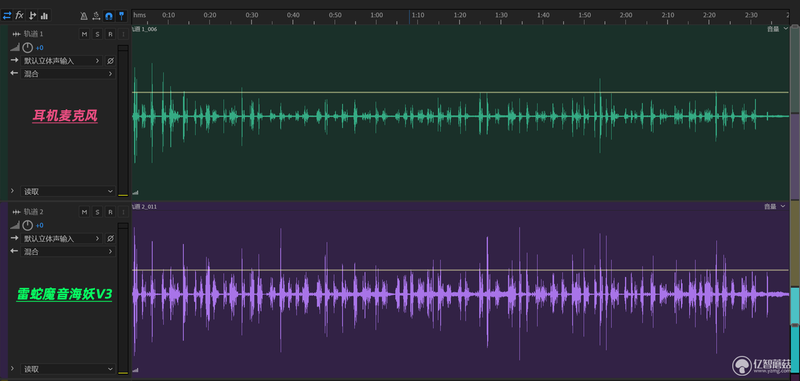This screenshot has height=381, width=800.
Task: Open the fx effects view
Action: pos(19,16)
